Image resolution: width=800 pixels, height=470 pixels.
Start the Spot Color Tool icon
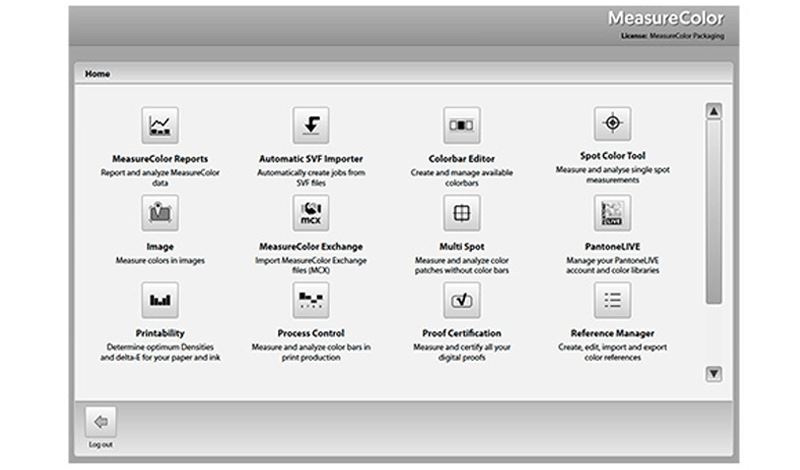612,123
